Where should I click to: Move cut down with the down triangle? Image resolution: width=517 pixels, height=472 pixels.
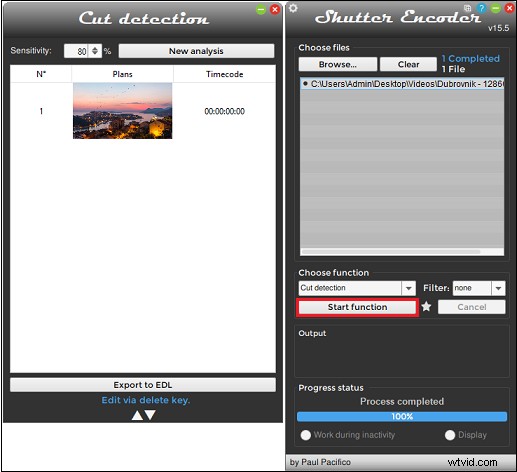[150, 415]
